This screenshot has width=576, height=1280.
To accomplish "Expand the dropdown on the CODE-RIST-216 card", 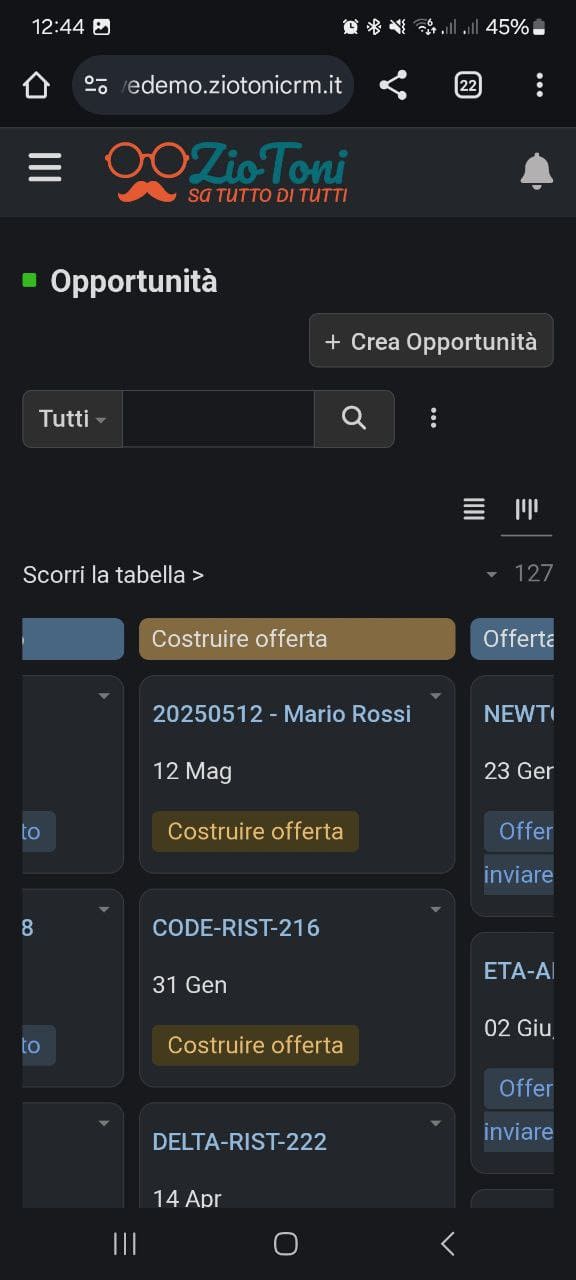I will coord(435,909).
